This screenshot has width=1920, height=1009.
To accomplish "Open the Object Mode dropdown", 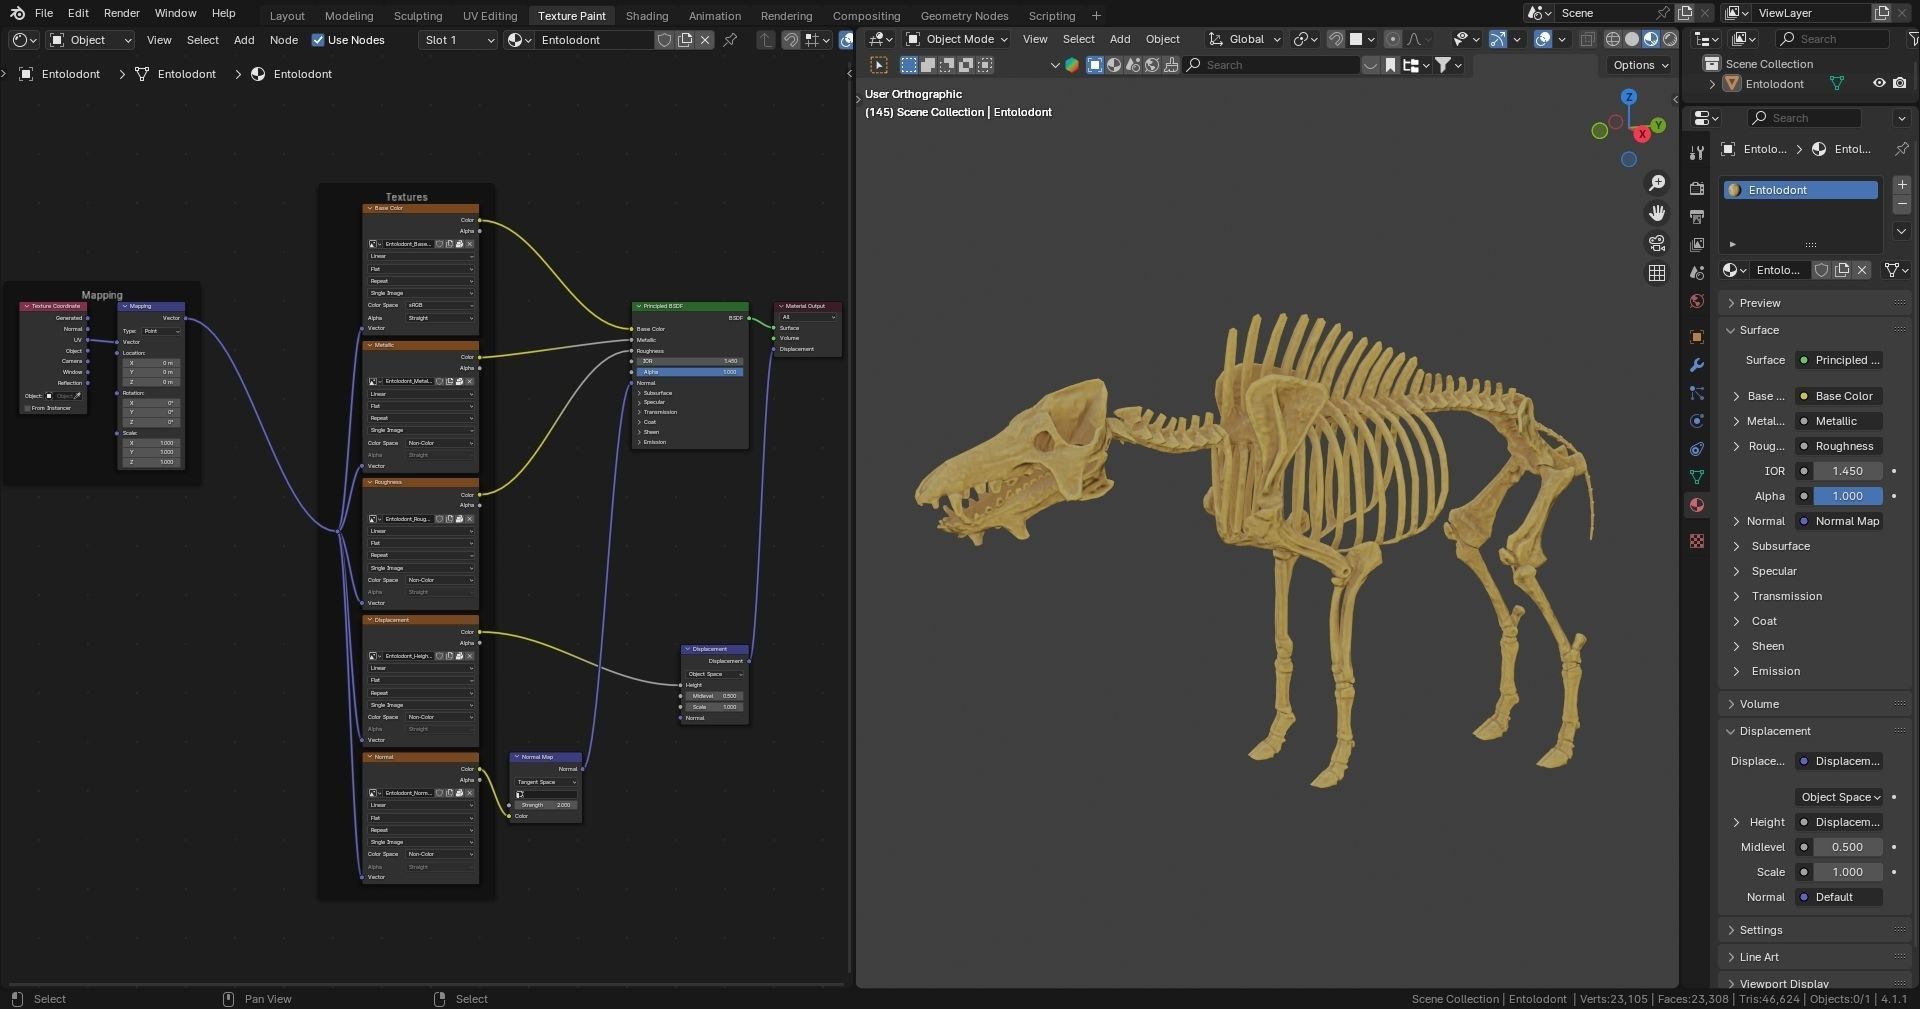I will point(956,39).
